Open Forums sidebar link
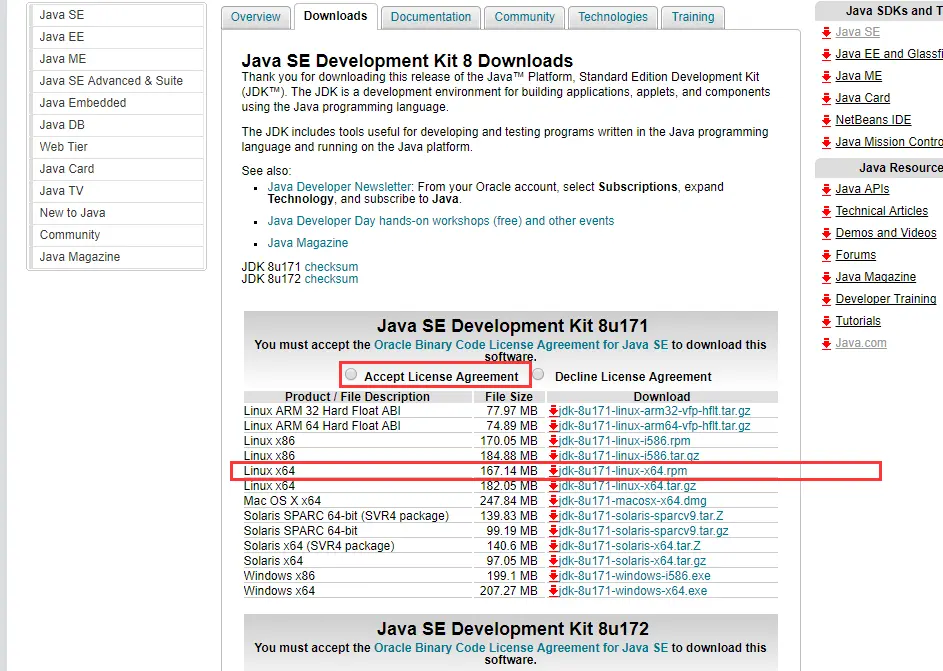 (x=856, y=255)
